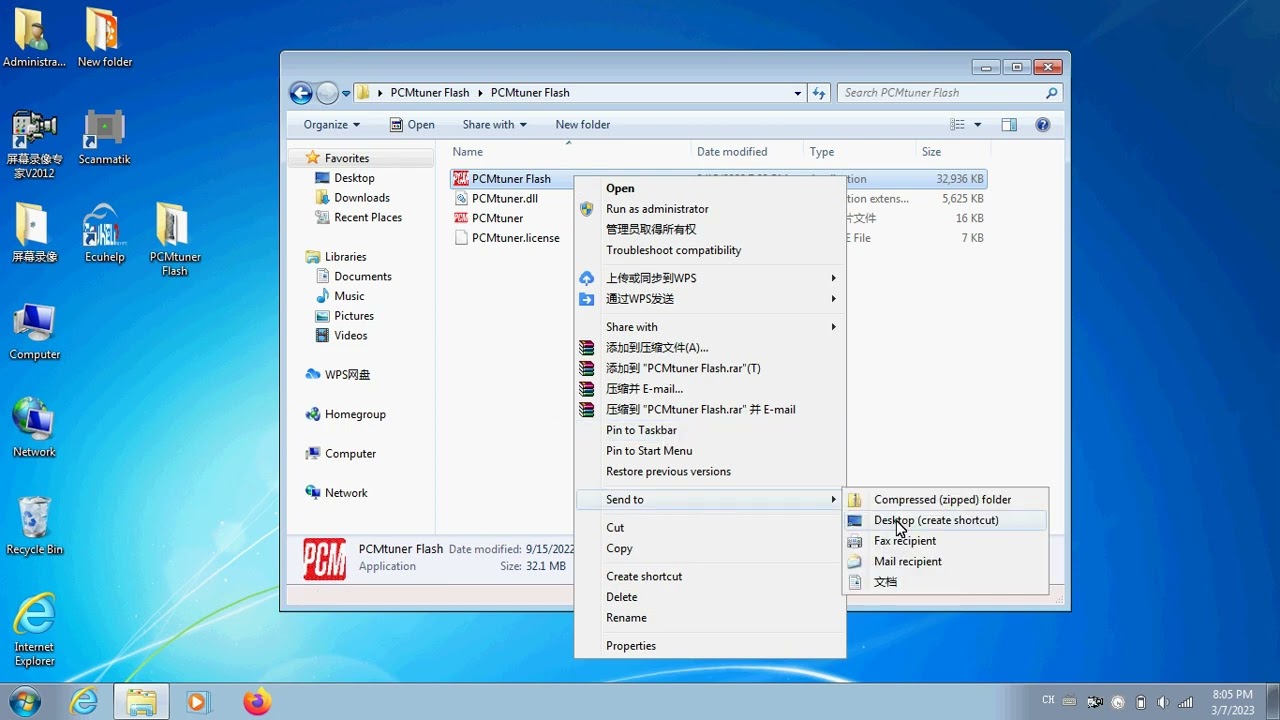Open the Network desktop icon
Screen dimensions: 1280x720
34,428
